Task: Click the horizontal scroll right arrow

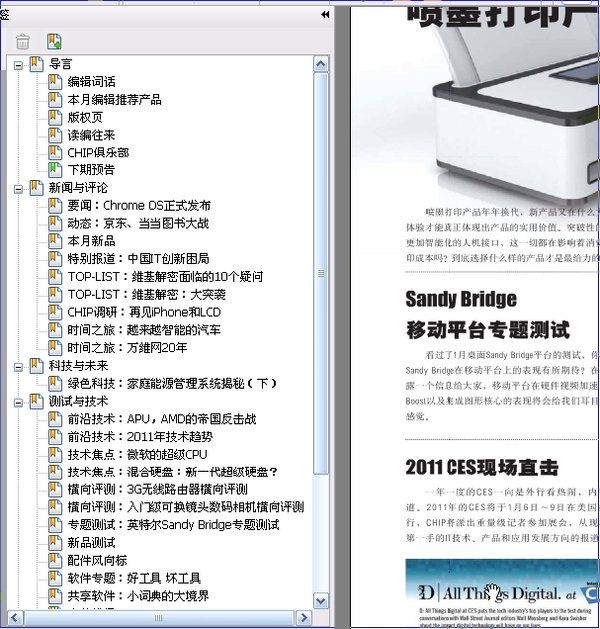Action: 304,618
